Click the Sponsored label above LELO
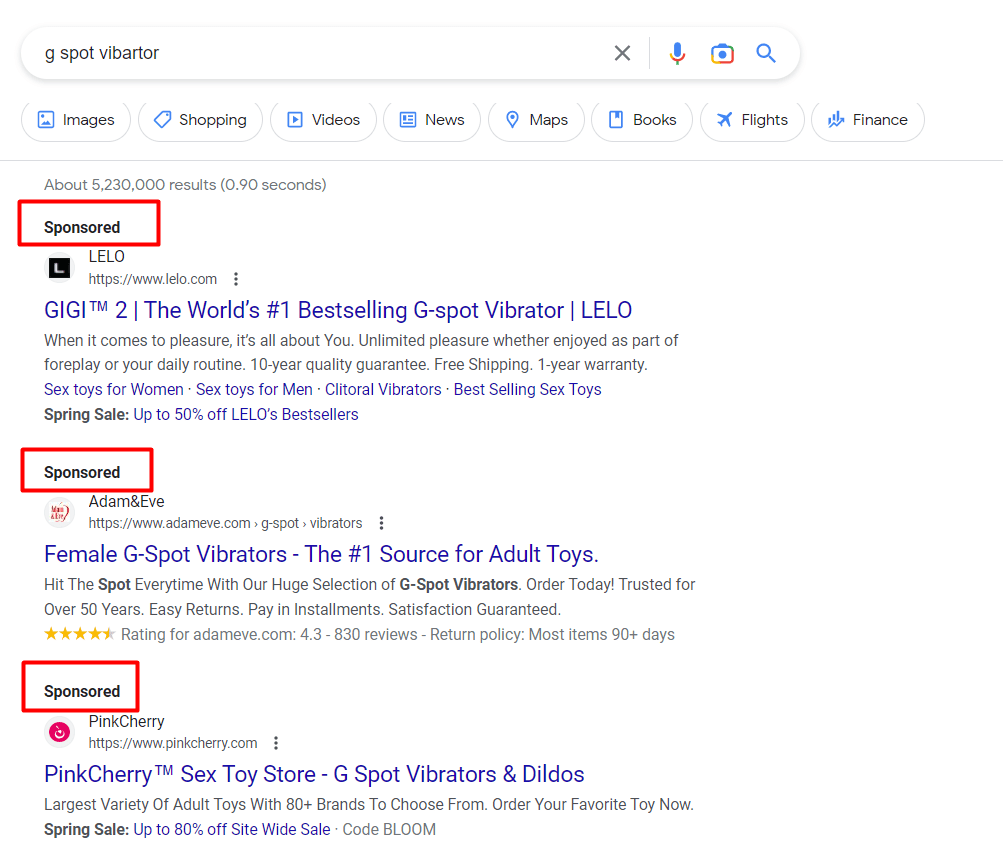1003x864 pixels. [82, 228]
